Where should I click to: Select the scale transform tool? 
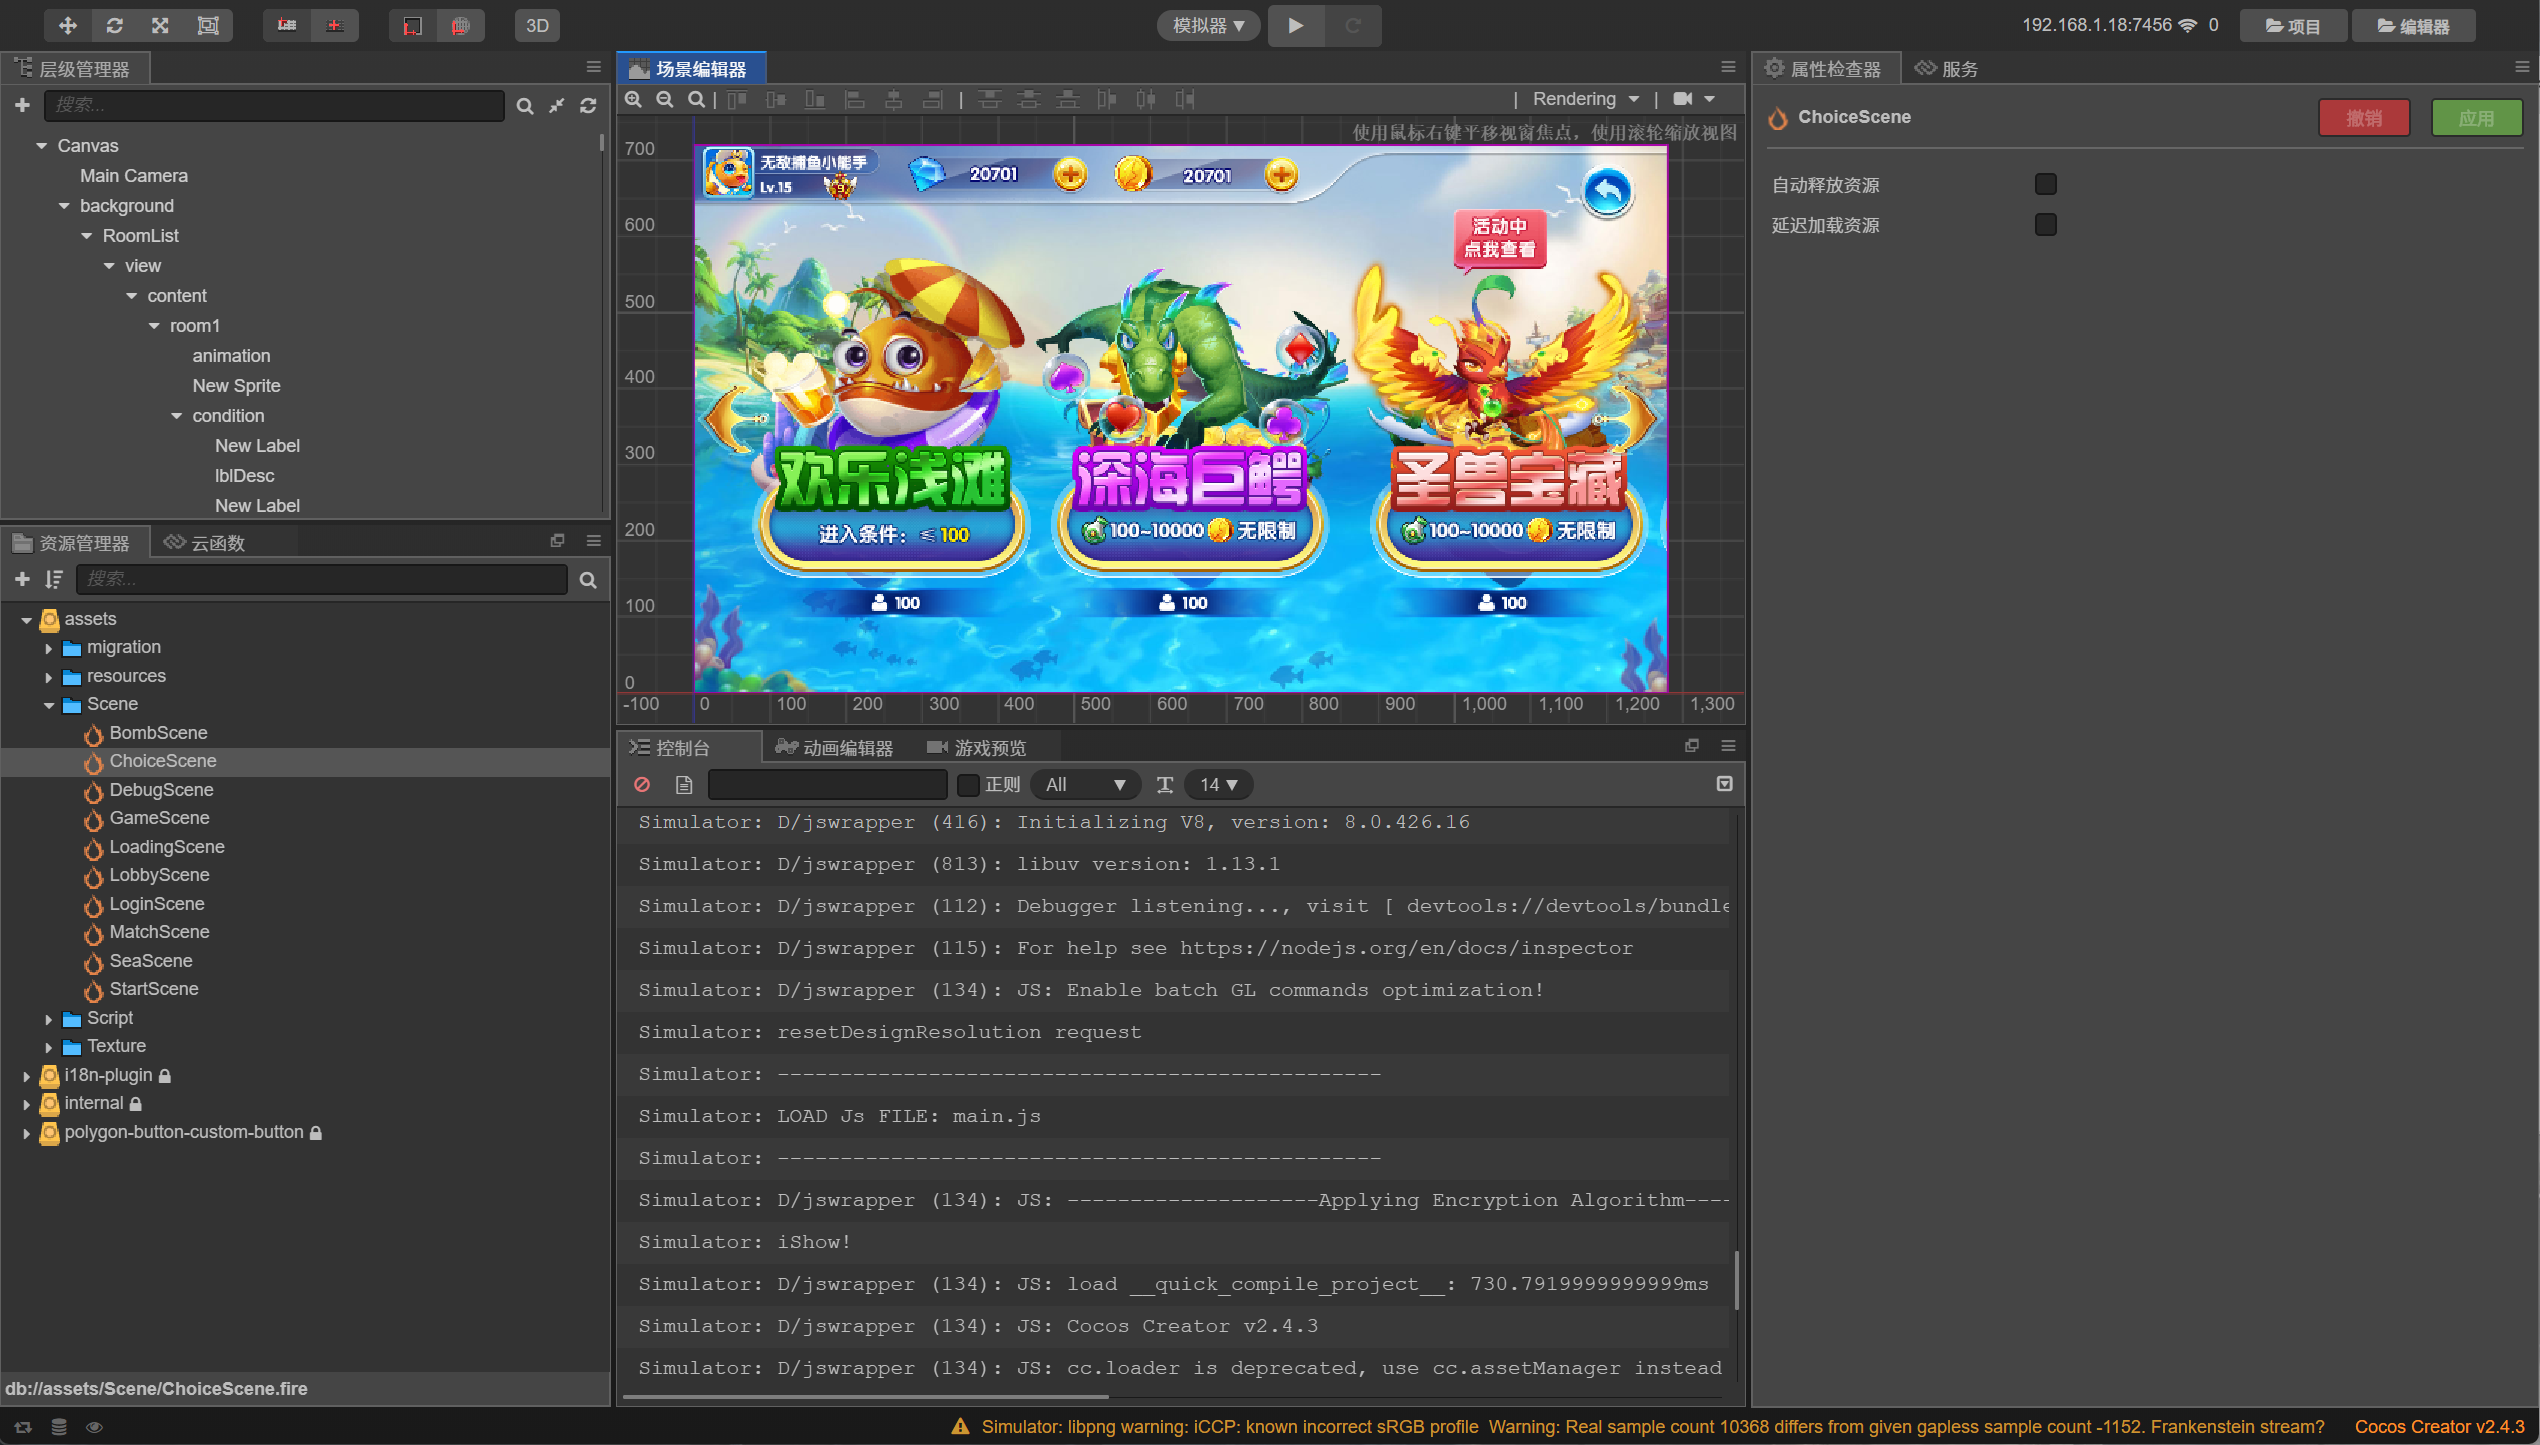click(x=160, y=25)
